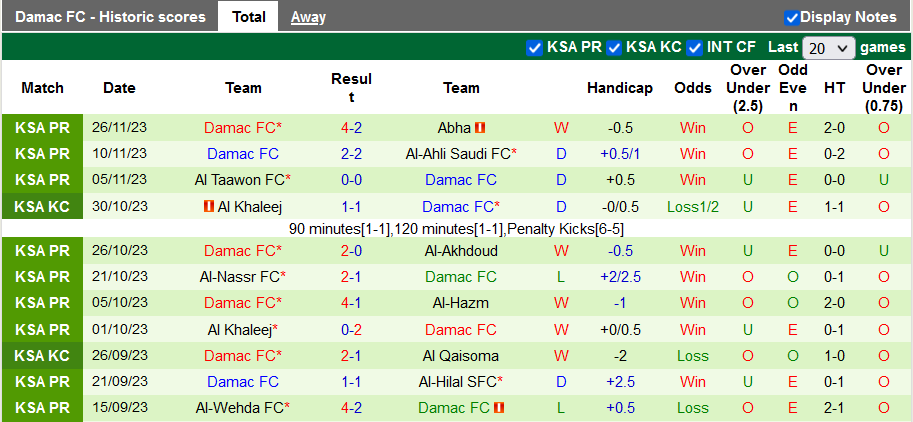Open the last games count dropdown

pos(828,47)
